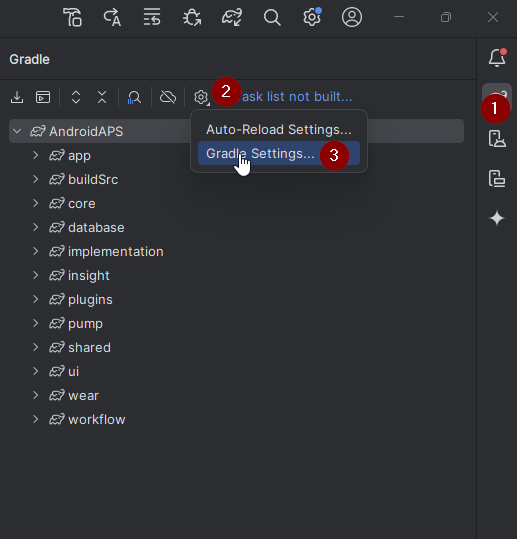Expand the wear module chevron
Image resolution: width=517 pixels, height=539 pixels.
coord(35,395)
